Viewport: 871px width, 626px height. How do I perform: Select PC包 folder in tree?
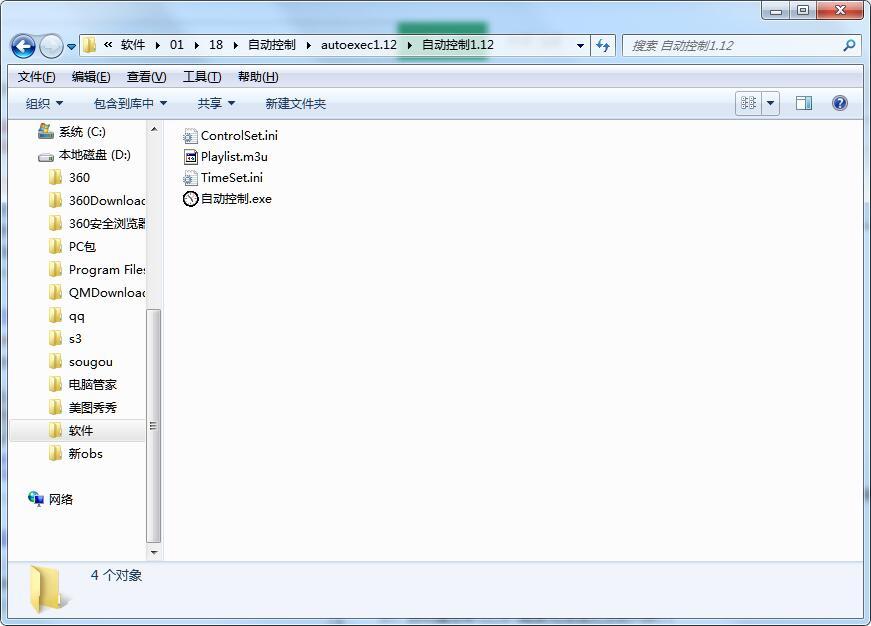(82, 247)
